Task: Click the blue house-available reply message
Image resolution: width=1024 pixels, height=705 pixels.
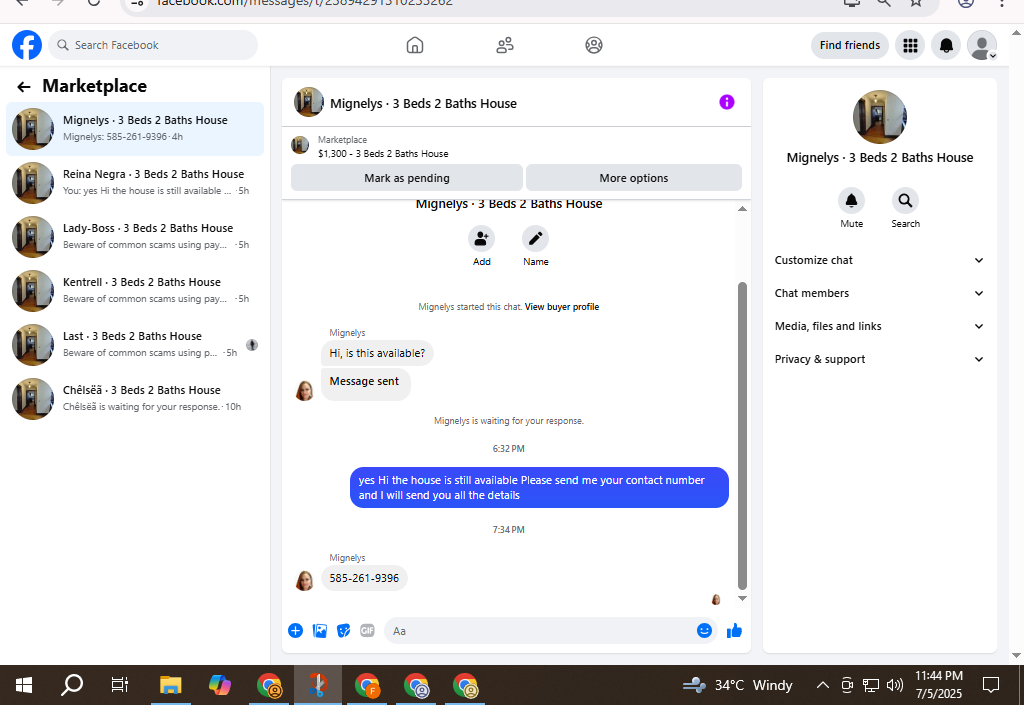Action: (539, 488)
